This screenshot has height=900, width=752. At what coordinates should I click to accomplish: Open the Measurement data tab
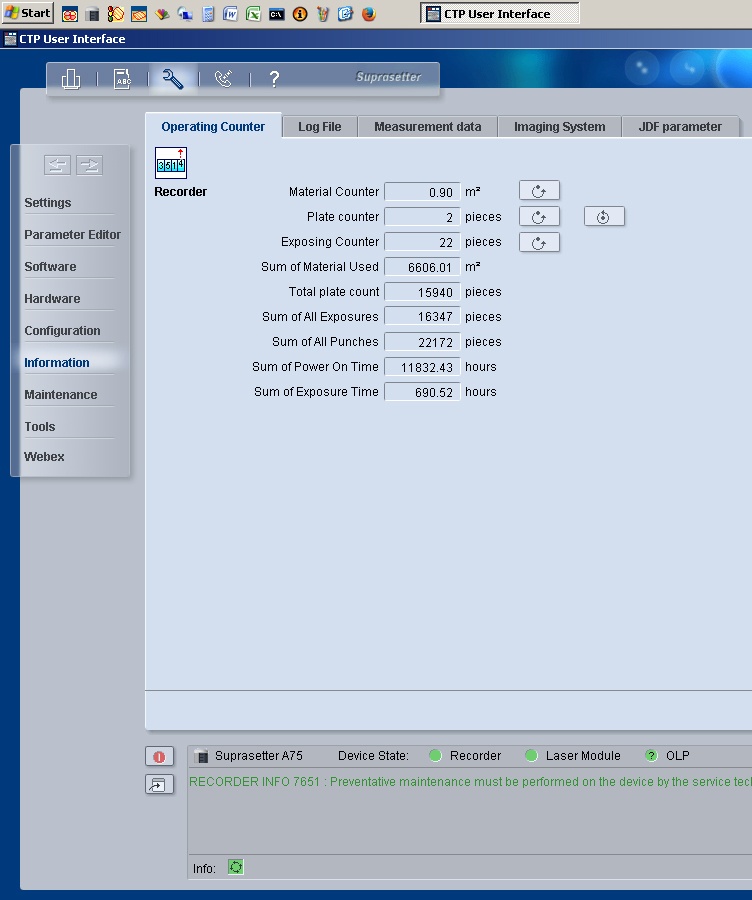click(x=427, y=127)
